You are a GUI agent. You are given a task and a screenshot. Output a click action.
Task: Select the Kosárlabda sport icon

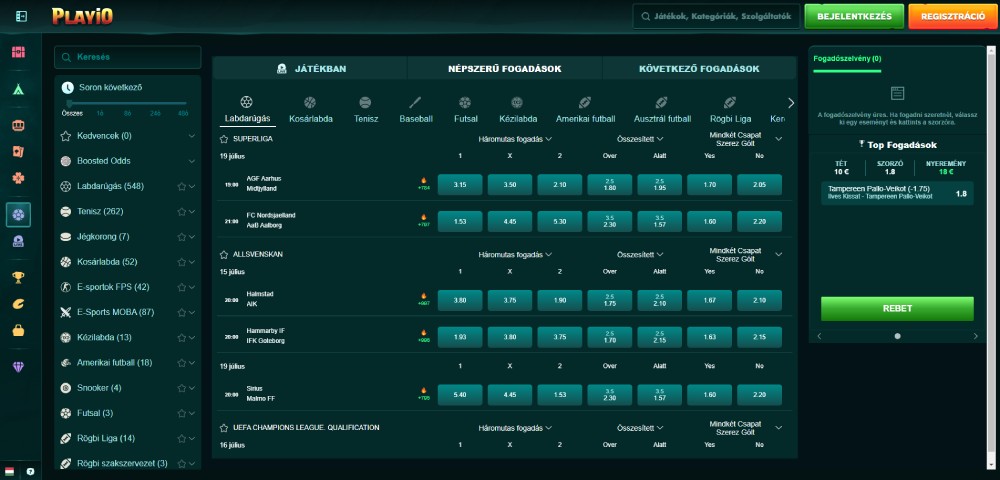[310, 109]
